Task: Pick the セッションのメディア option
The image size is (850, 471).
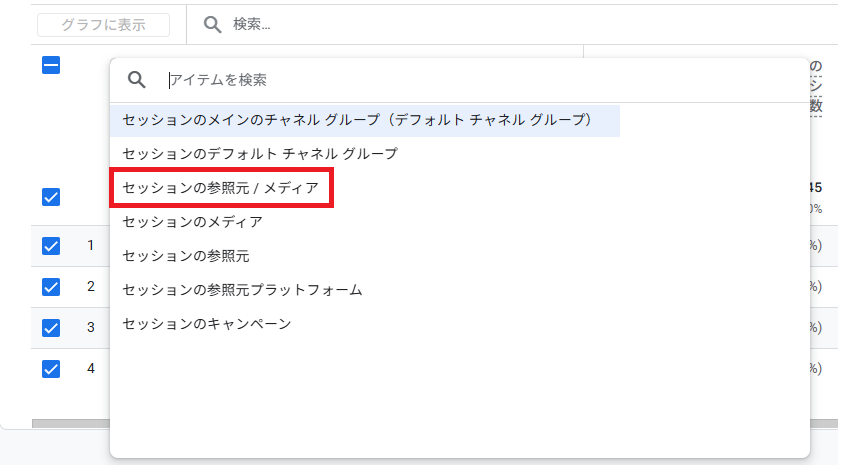Action: coord(192,222)
